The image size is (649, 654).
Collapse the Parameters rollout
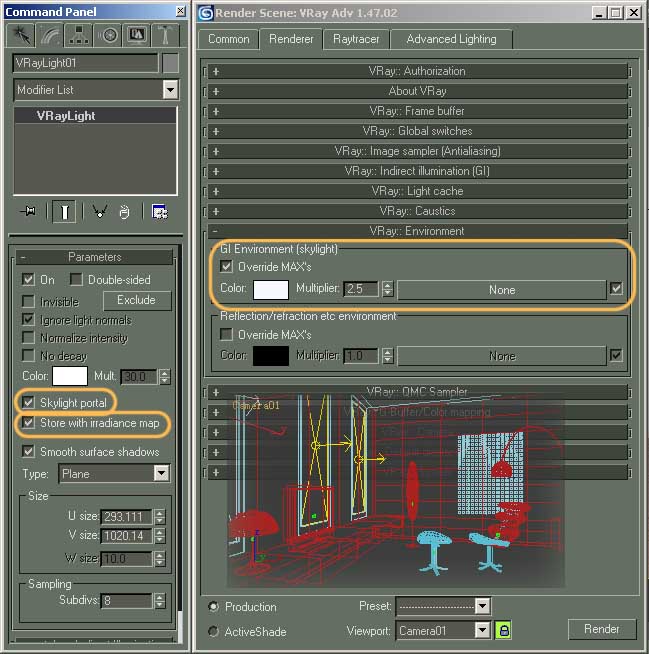94,257
